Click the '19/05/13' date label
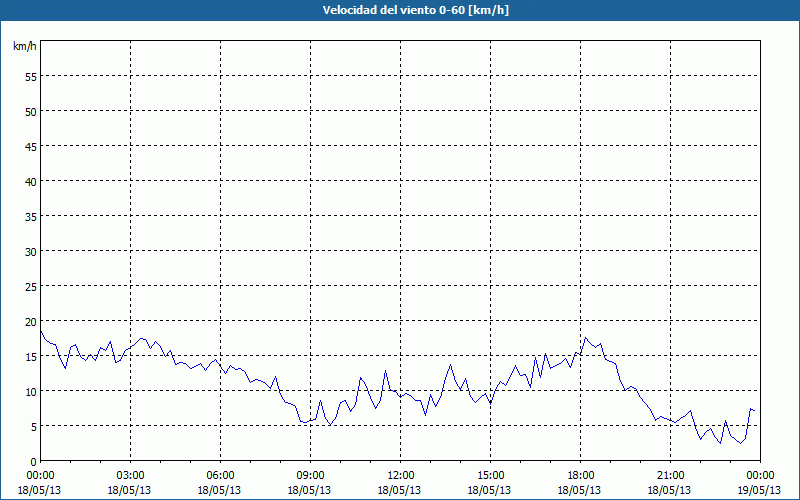Screen dimensions: 800x500 760,490
